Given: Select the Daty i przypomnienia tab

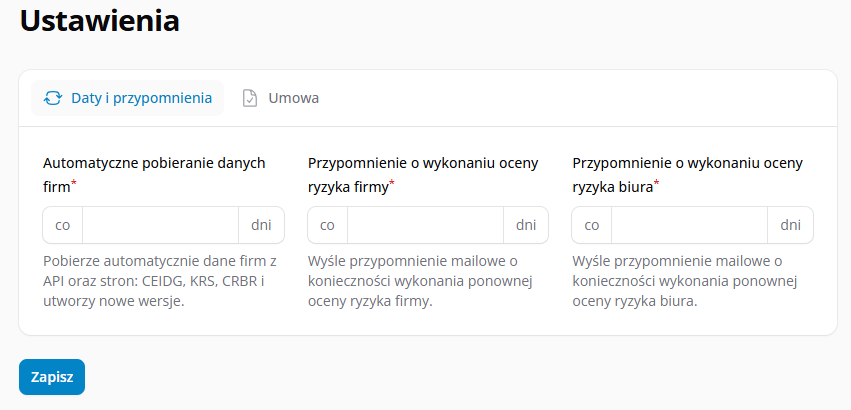Looking at the screenshot, I should coord(128,98).
